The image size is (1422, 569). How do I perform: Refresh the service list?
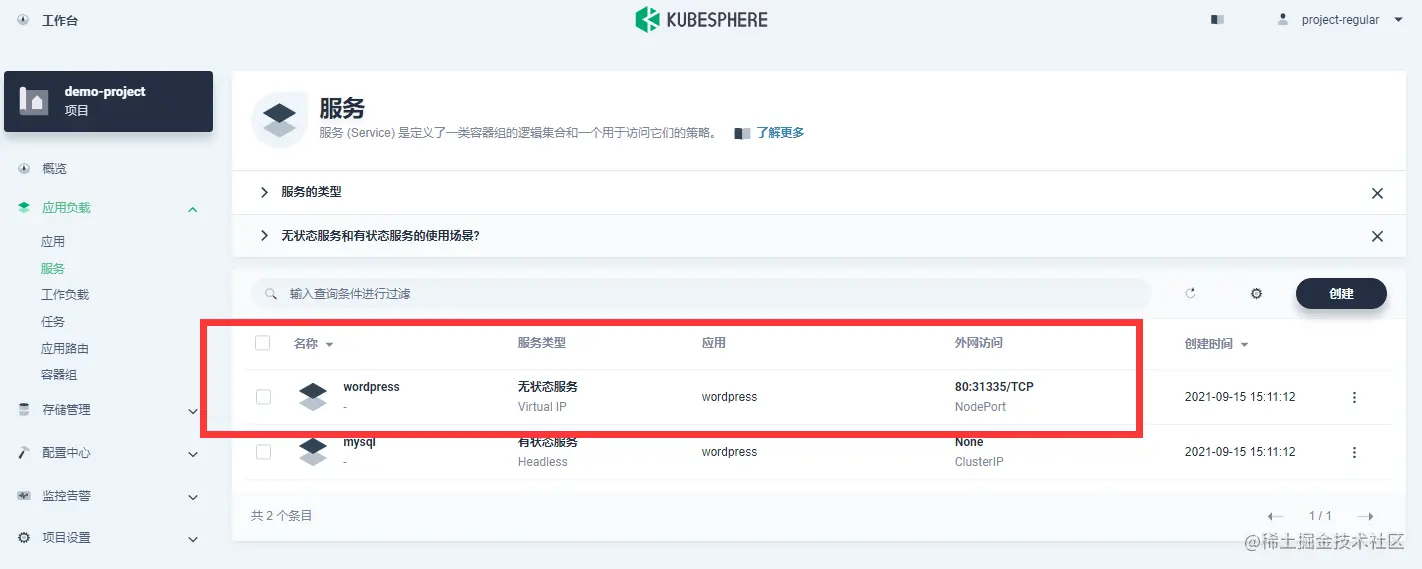coord(1190,293)
